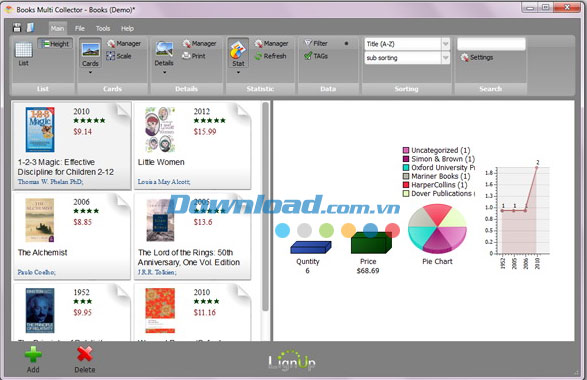Toggle the Scale option for cards
Image resolution: width=587 pixels, height=380 pixels.
click(119, 56)
